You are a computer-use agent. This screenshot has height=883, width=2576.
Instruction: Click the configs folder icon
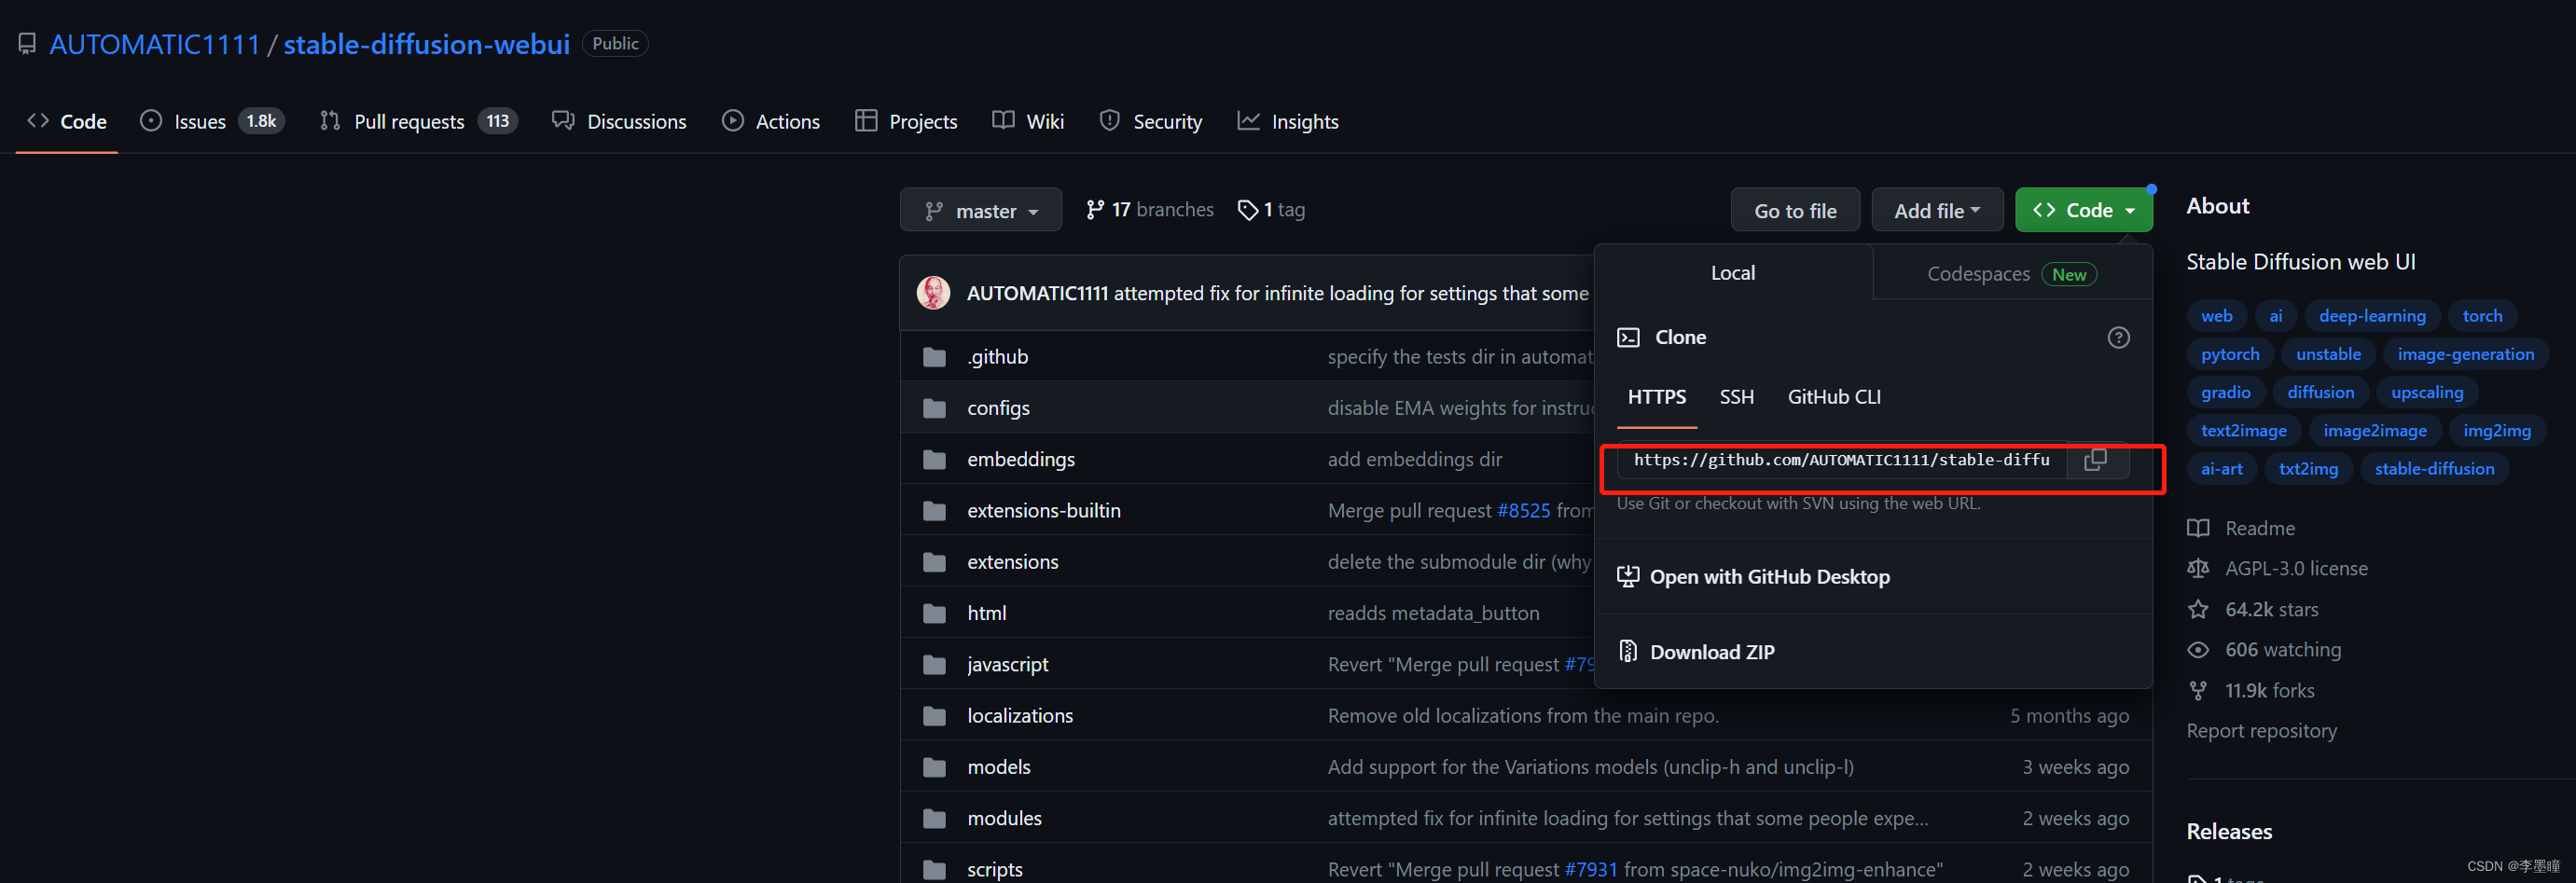[934, 408]
